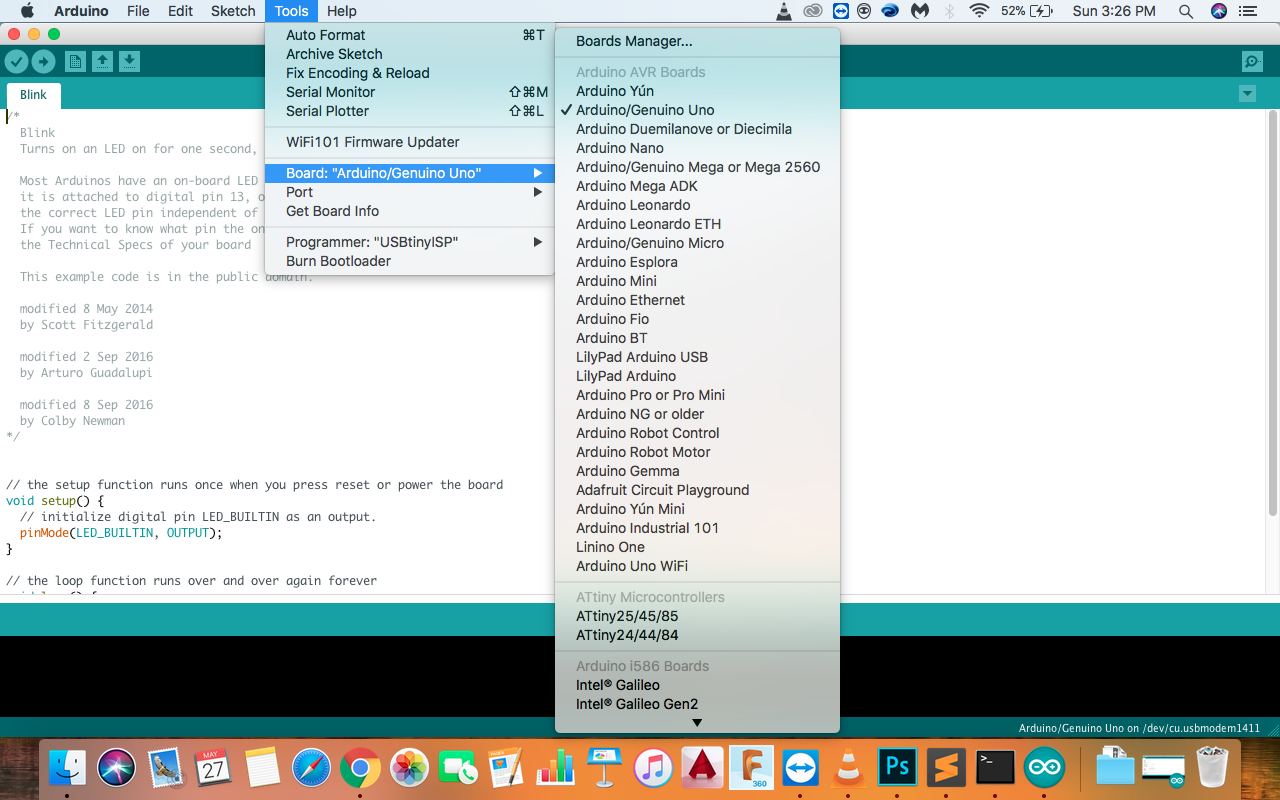Open Keynote from the dock

tap(604, 768)
